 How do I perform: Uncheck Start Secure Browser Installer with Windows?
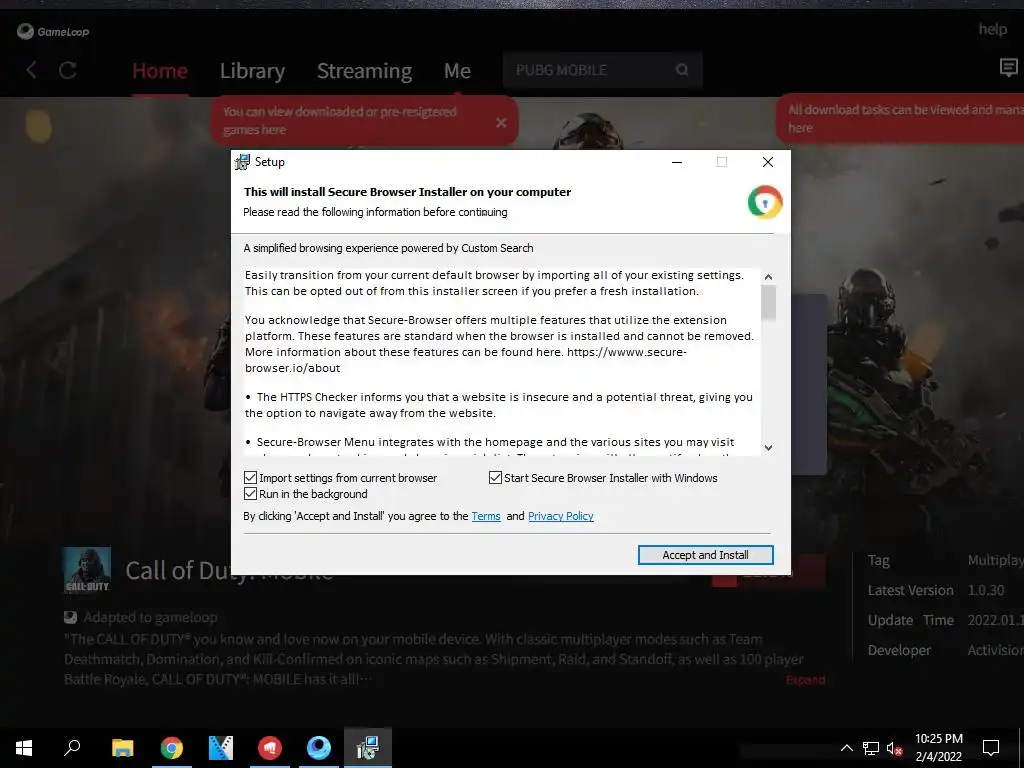495,477
